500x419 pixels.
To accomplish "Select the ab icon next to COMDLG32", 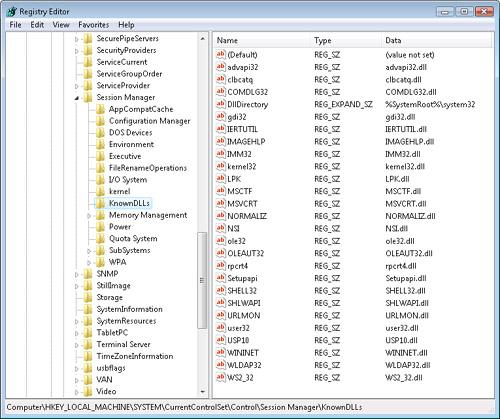I will click(x=220, y=91).
